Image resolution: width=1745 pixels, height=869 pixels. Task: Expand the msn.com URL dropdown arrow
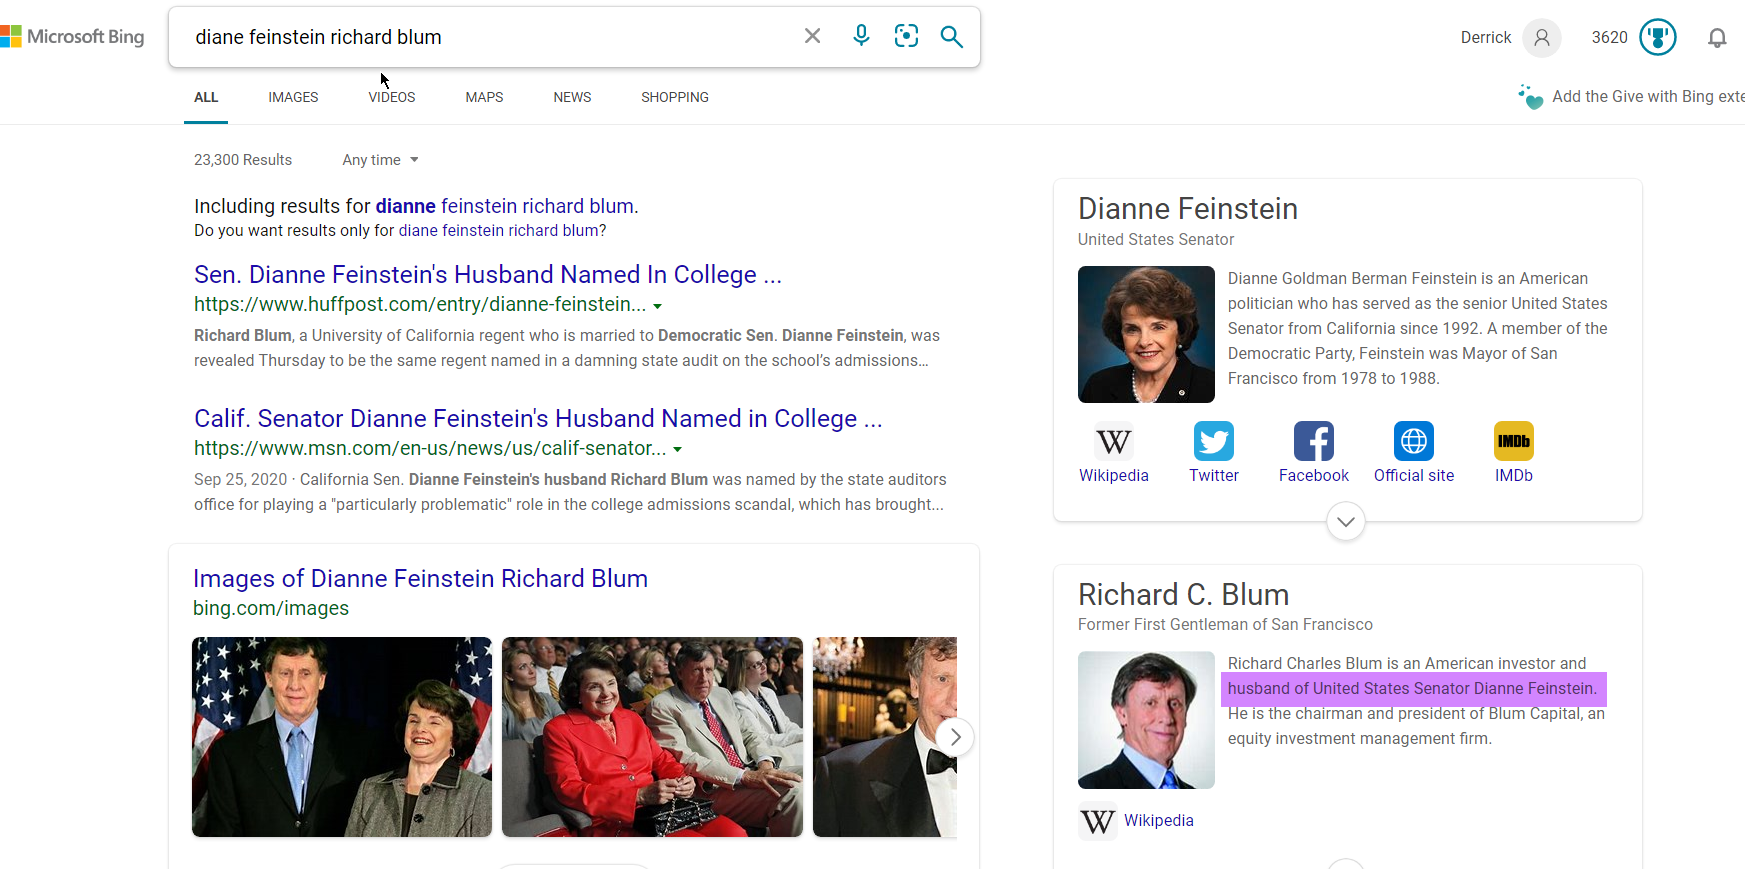coord(677,450)
